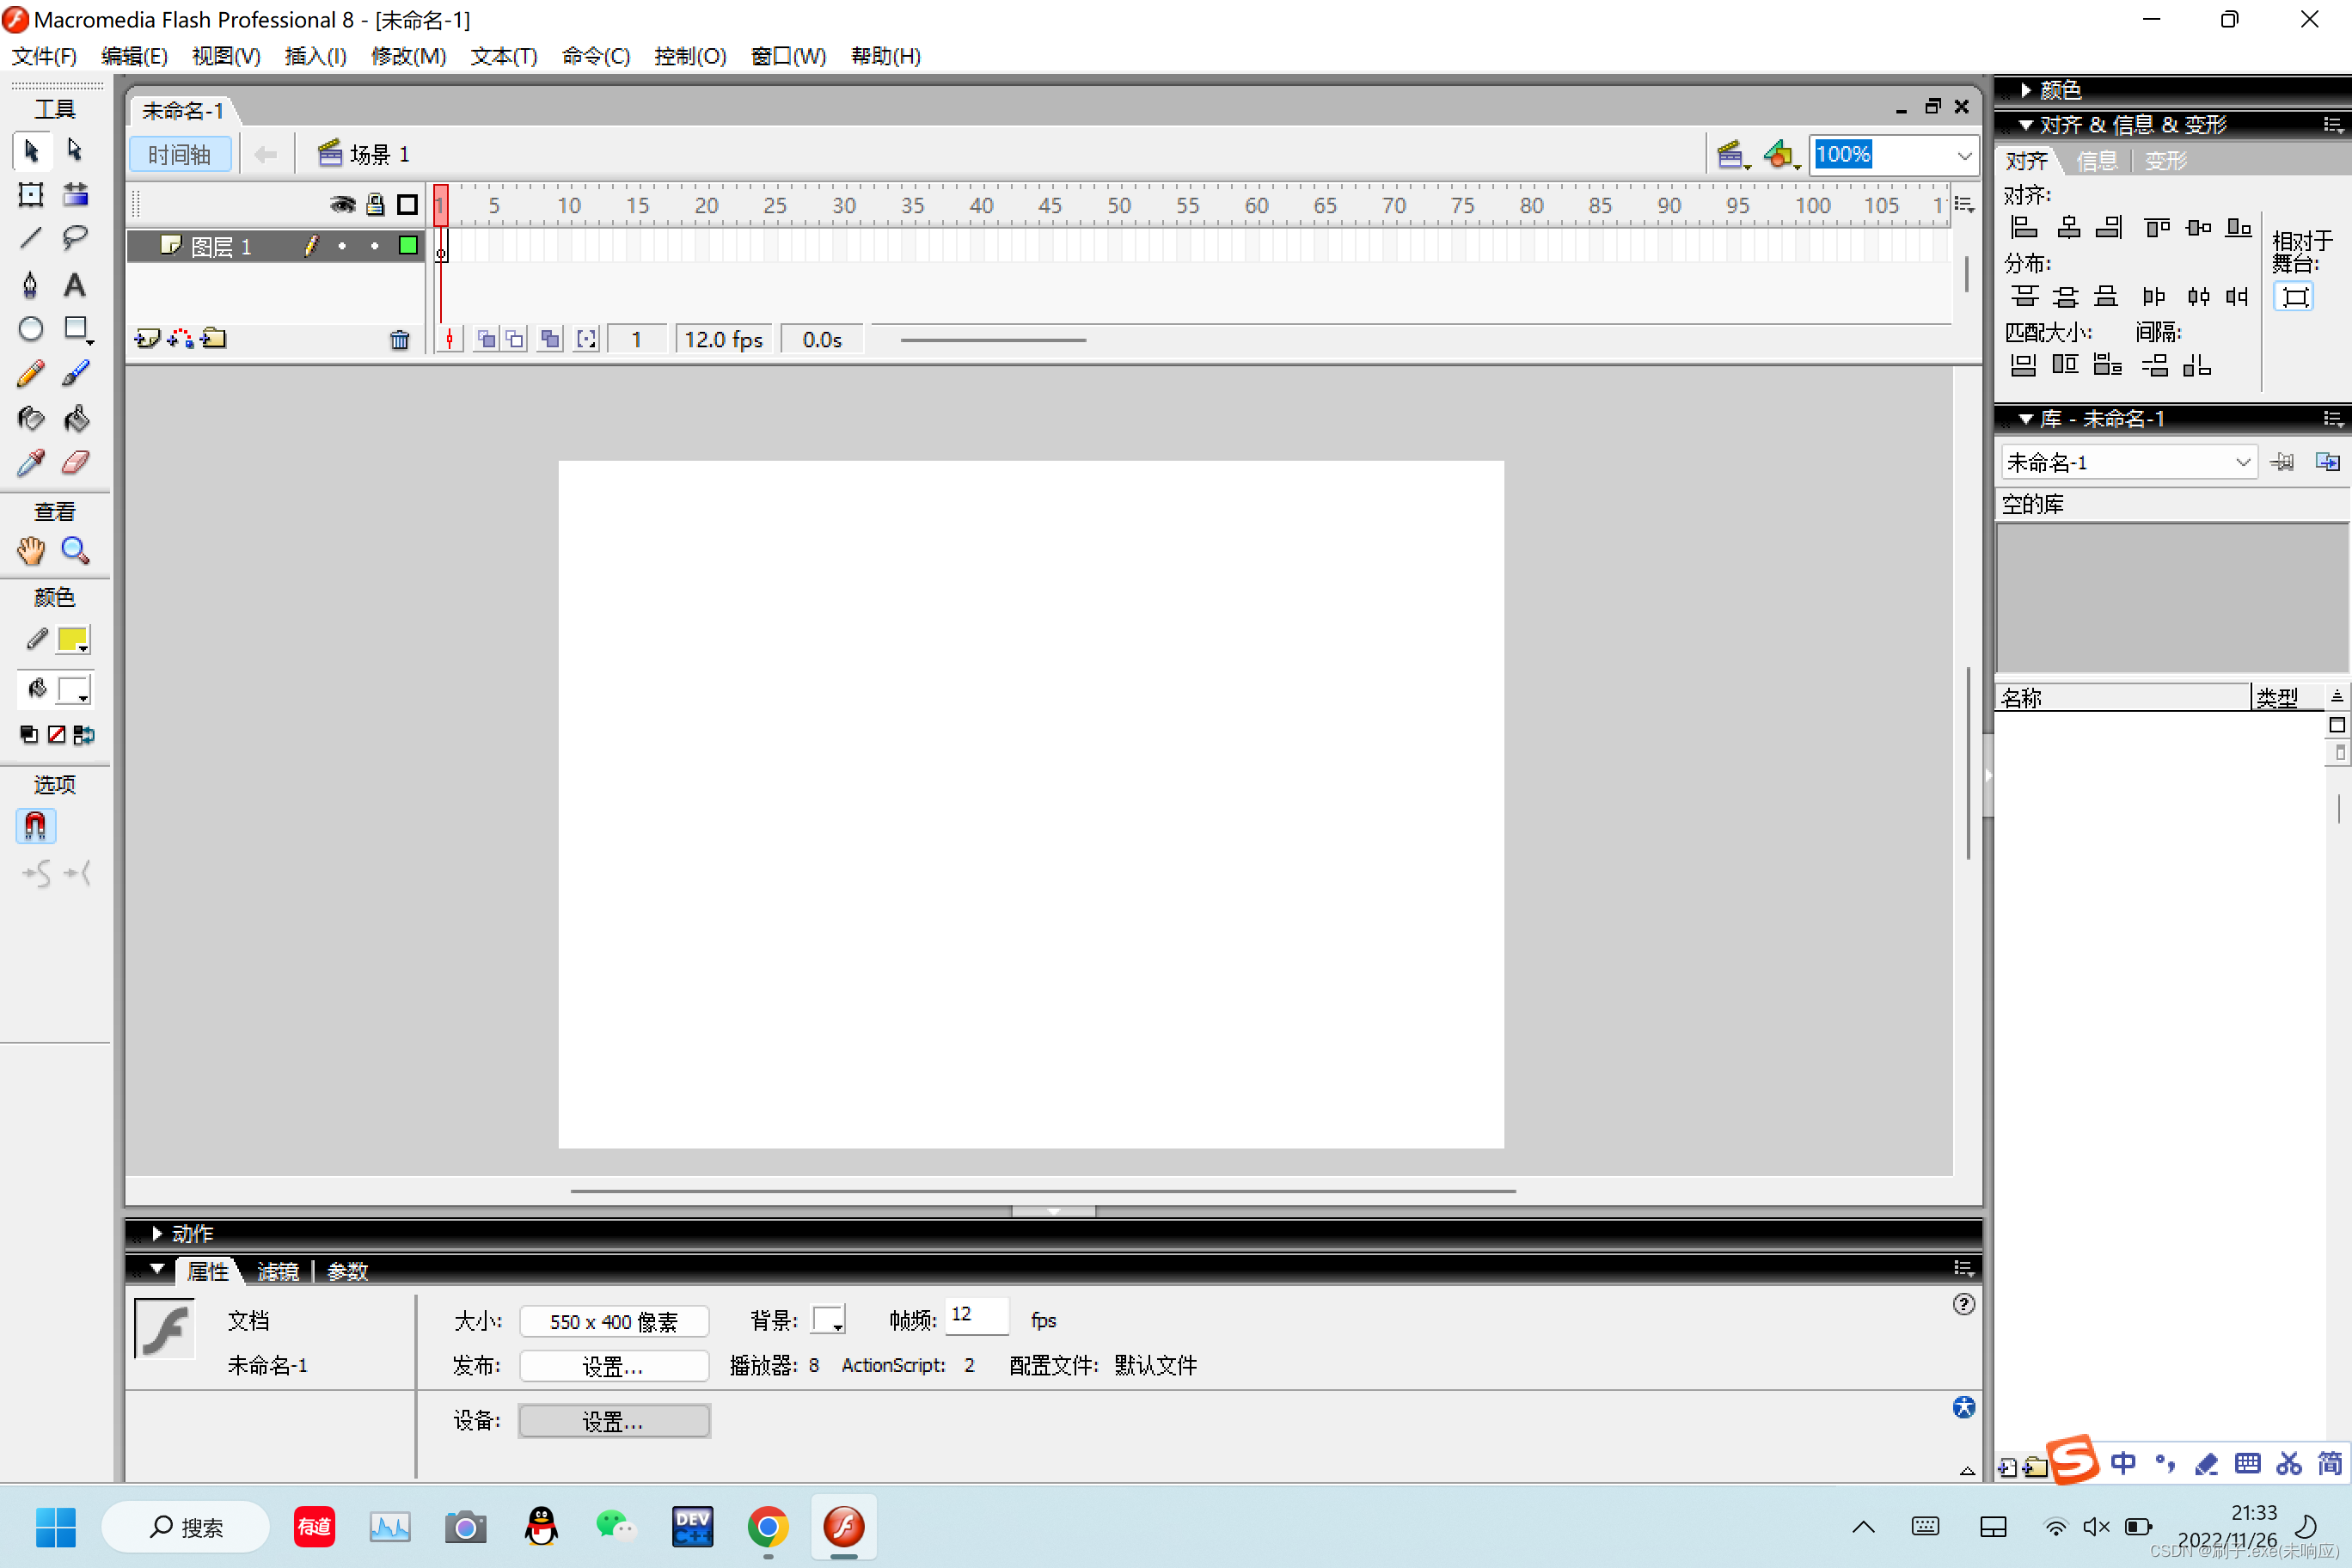Toggle Snap to Objects magnet option

pos(35,826)
